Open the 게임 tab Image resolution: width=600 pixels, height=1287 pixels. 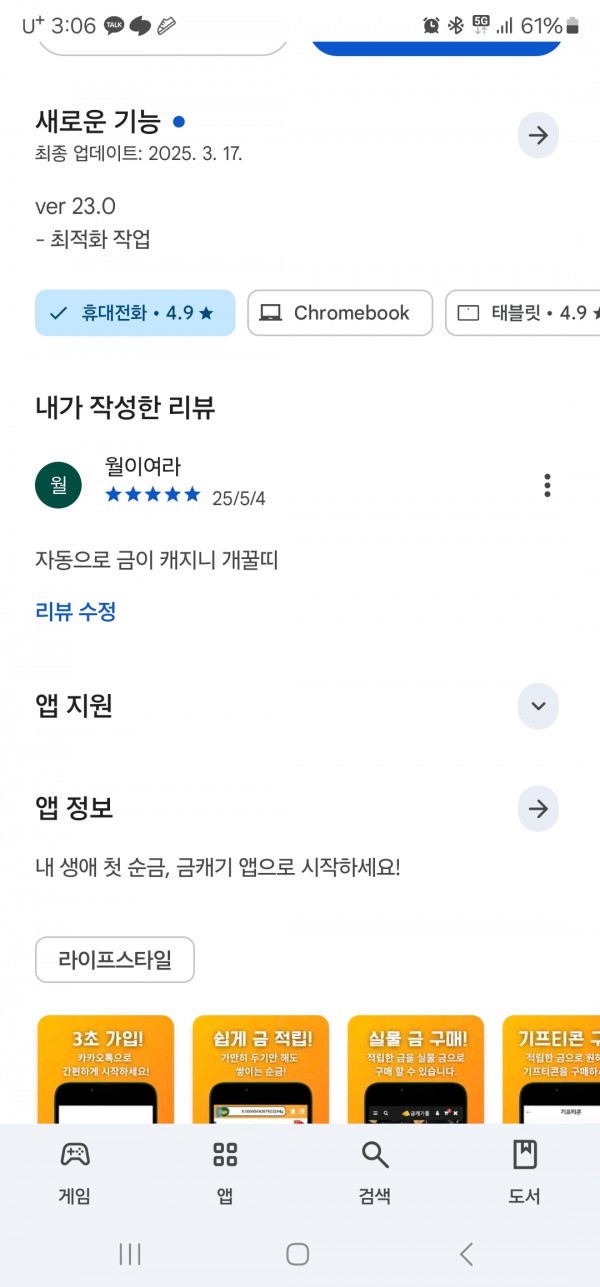tap(74, 1172)
